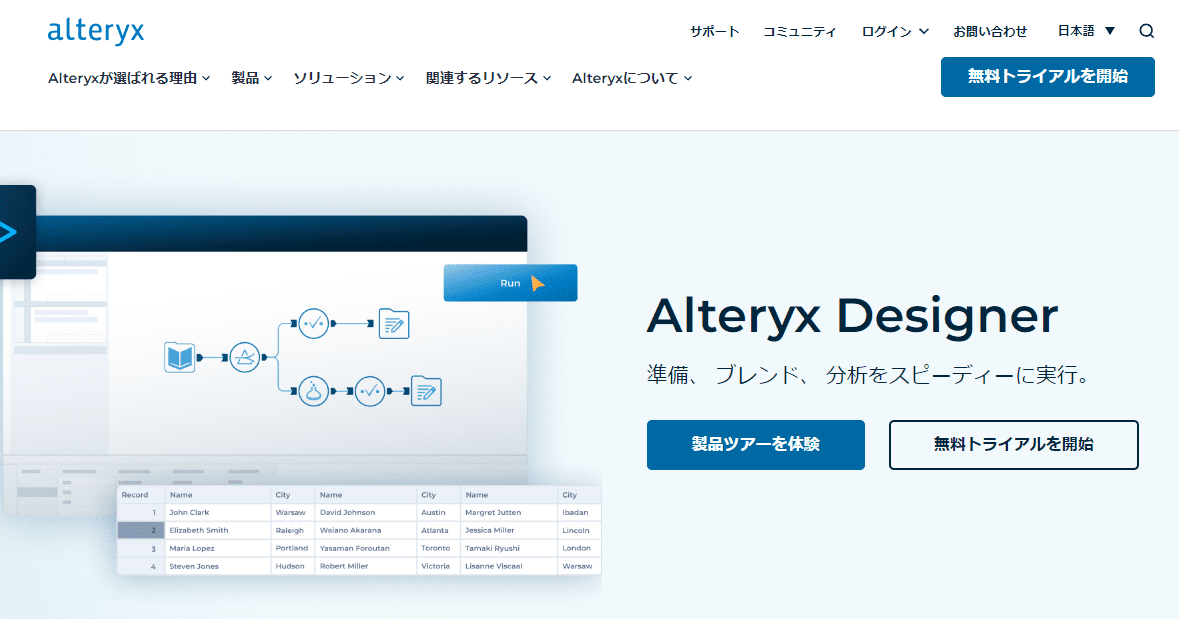Click the Maria Lopez table cell
The height and width of the screenshot is (619, 1179).
[217, 548]
